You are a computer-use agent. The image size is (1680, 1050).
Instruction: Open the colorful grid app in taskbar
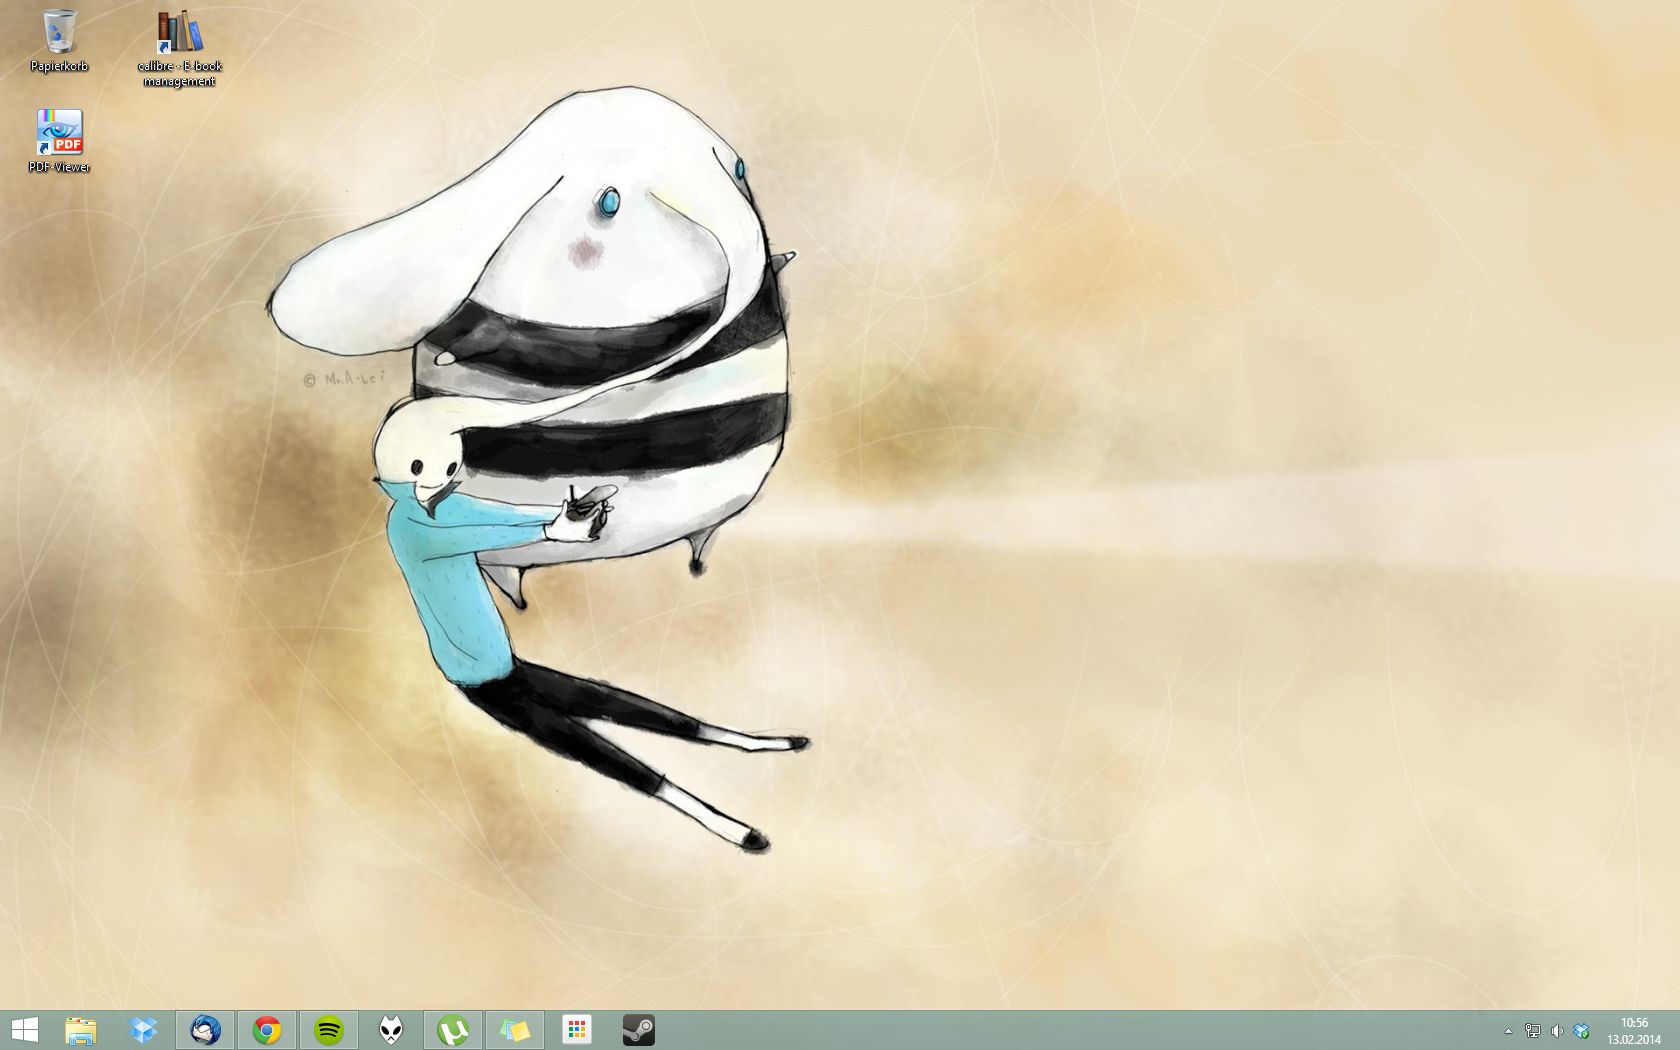pyautogui.click(x=577, y=1030)
